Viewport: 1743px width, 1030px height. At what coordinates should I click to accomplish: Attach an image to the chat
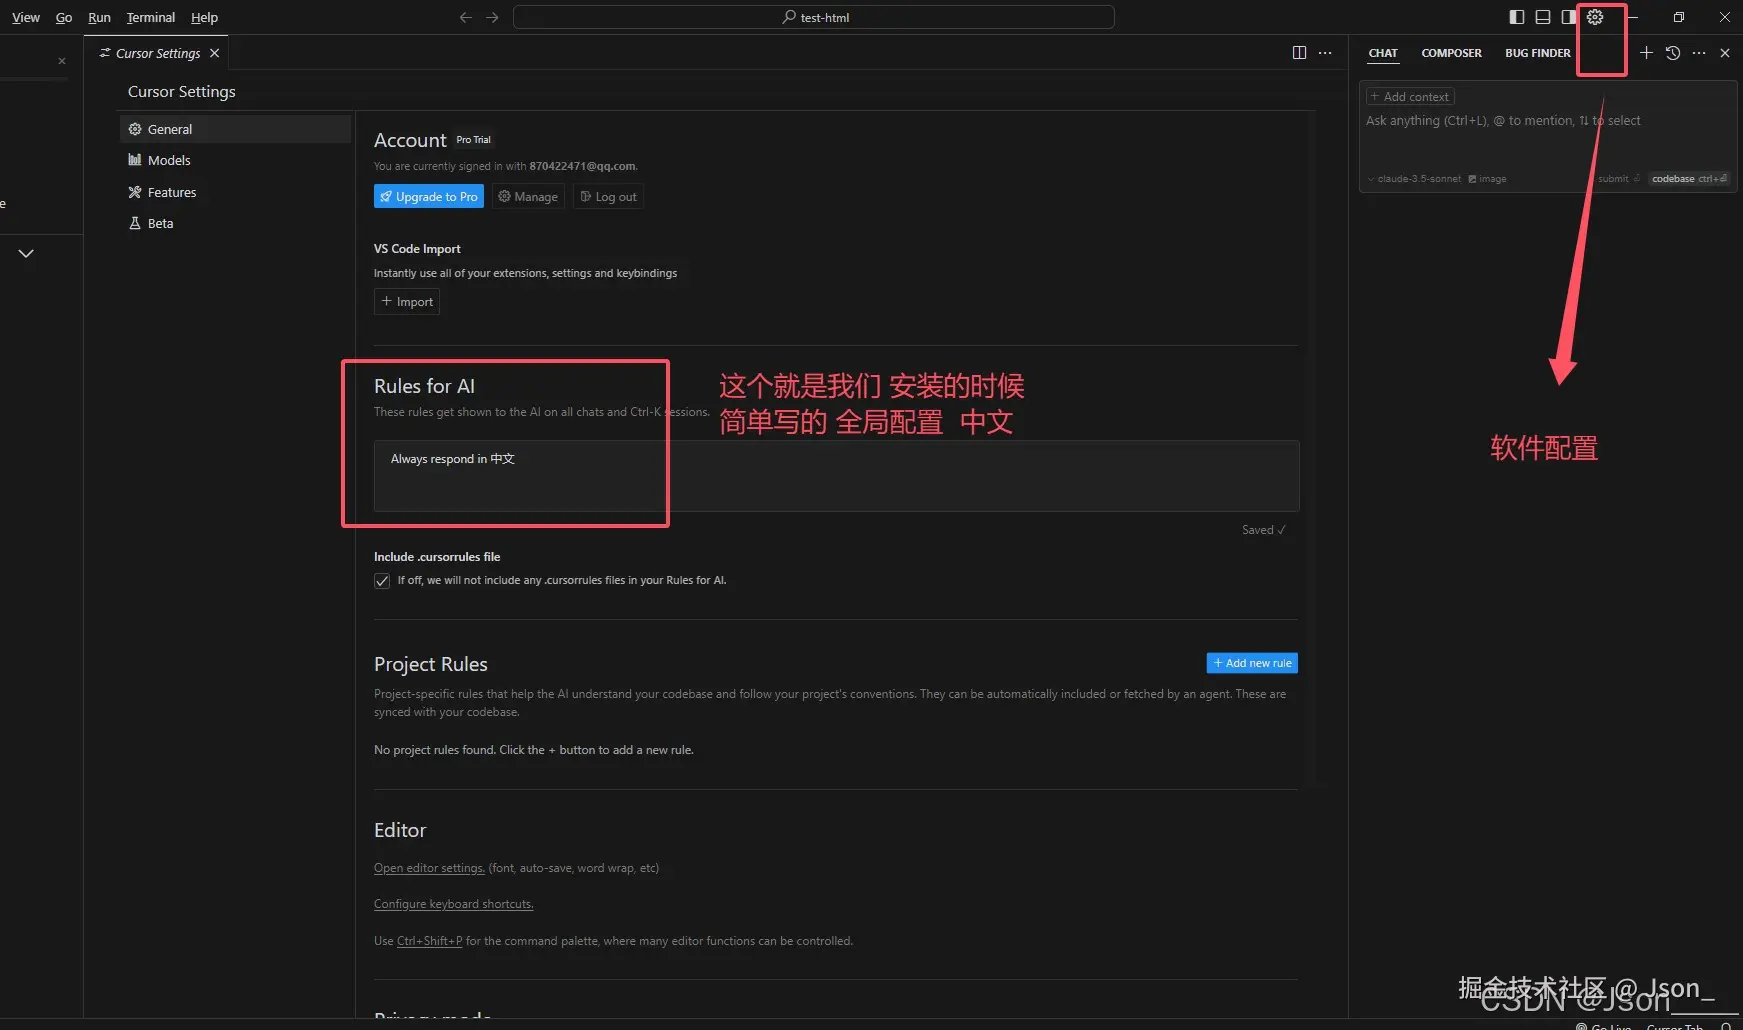1487,179
